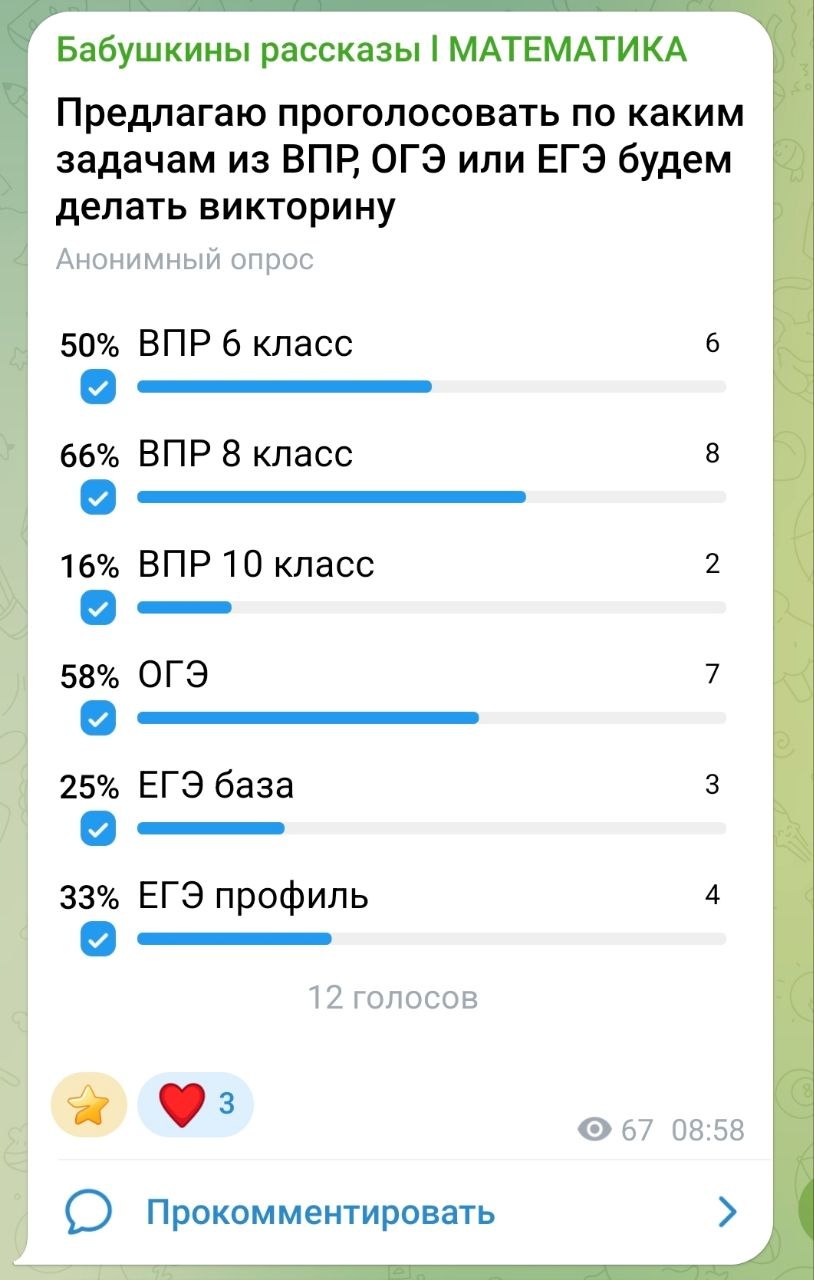Viewport: 814px width, 1280px height.
Task: Click the comment speech bubble icon
Action: tap(90, 1213)
